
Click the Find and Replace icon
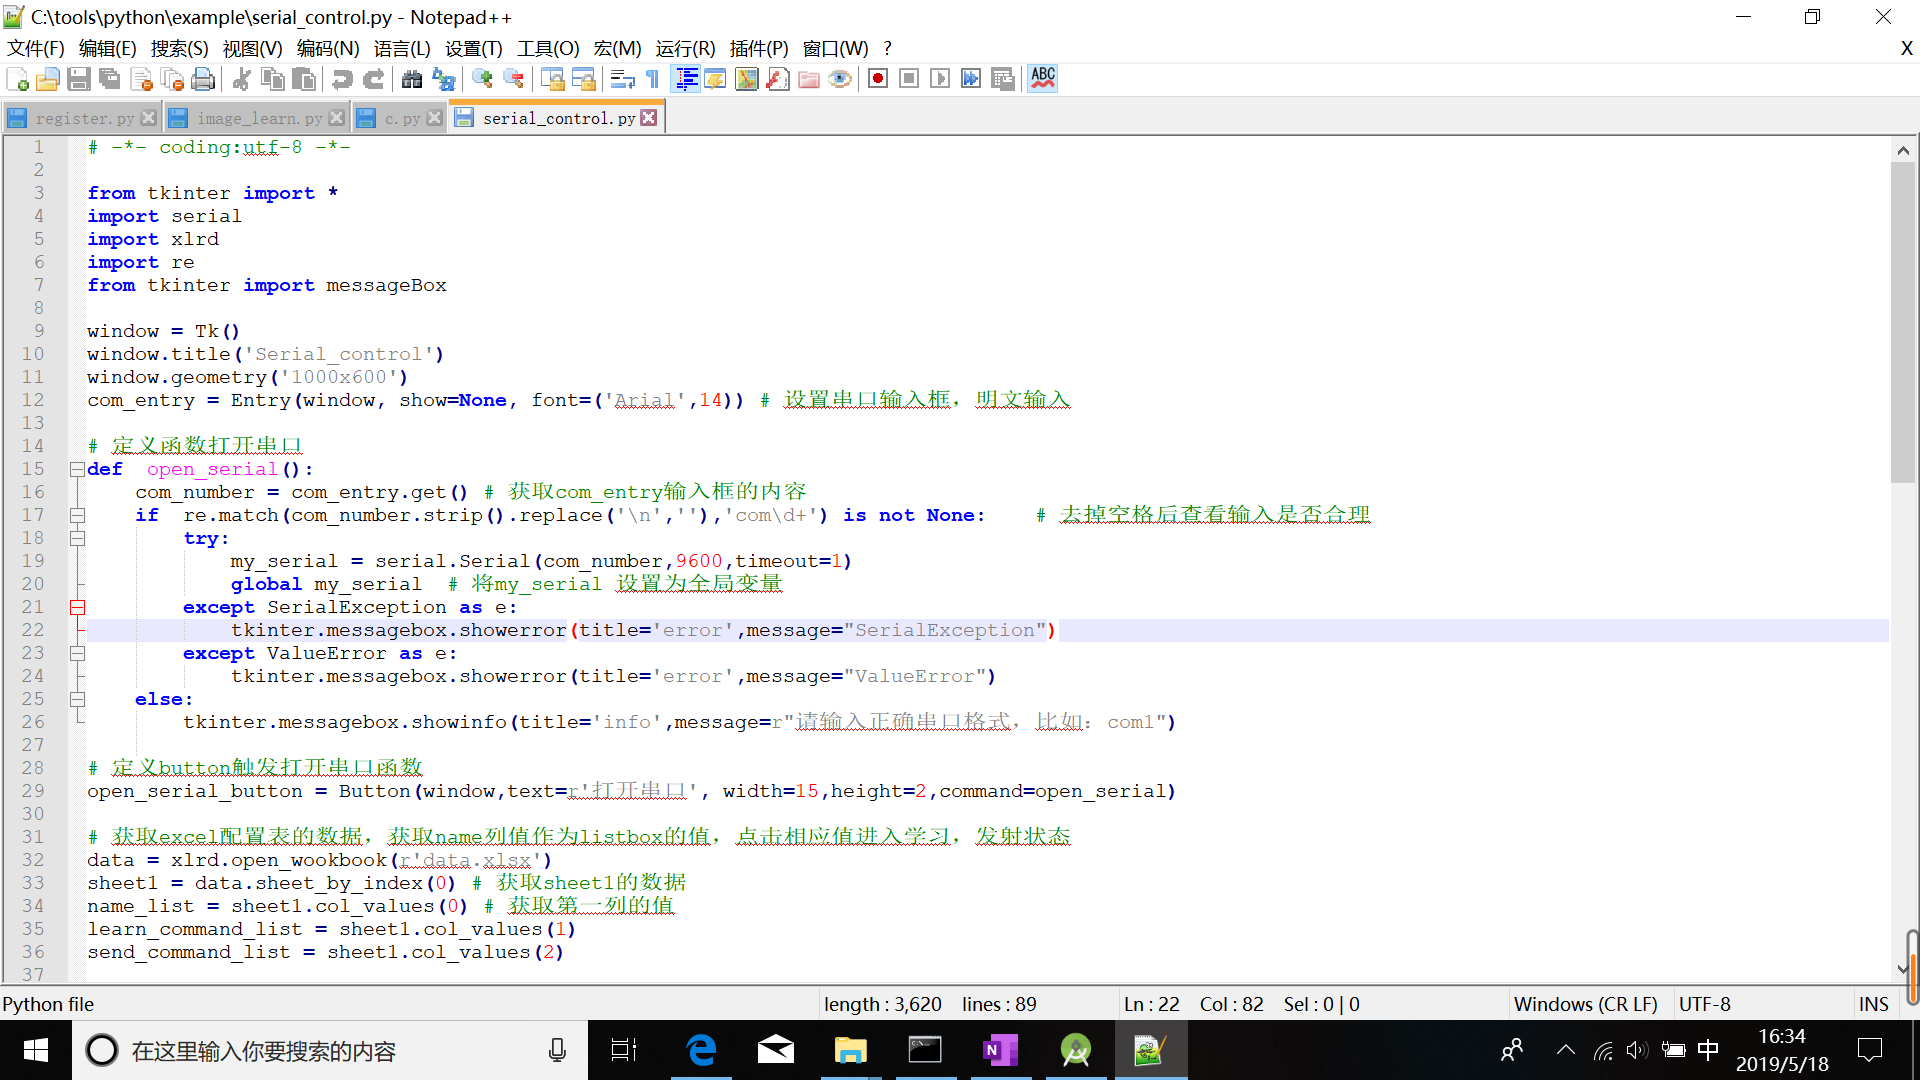pyautogui.click(x=443, y=79)
